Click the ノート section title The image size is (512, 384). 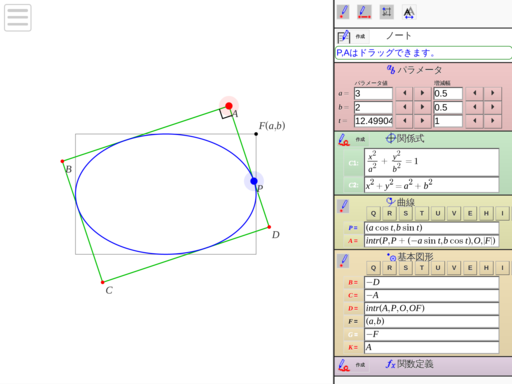pos(399,36)
